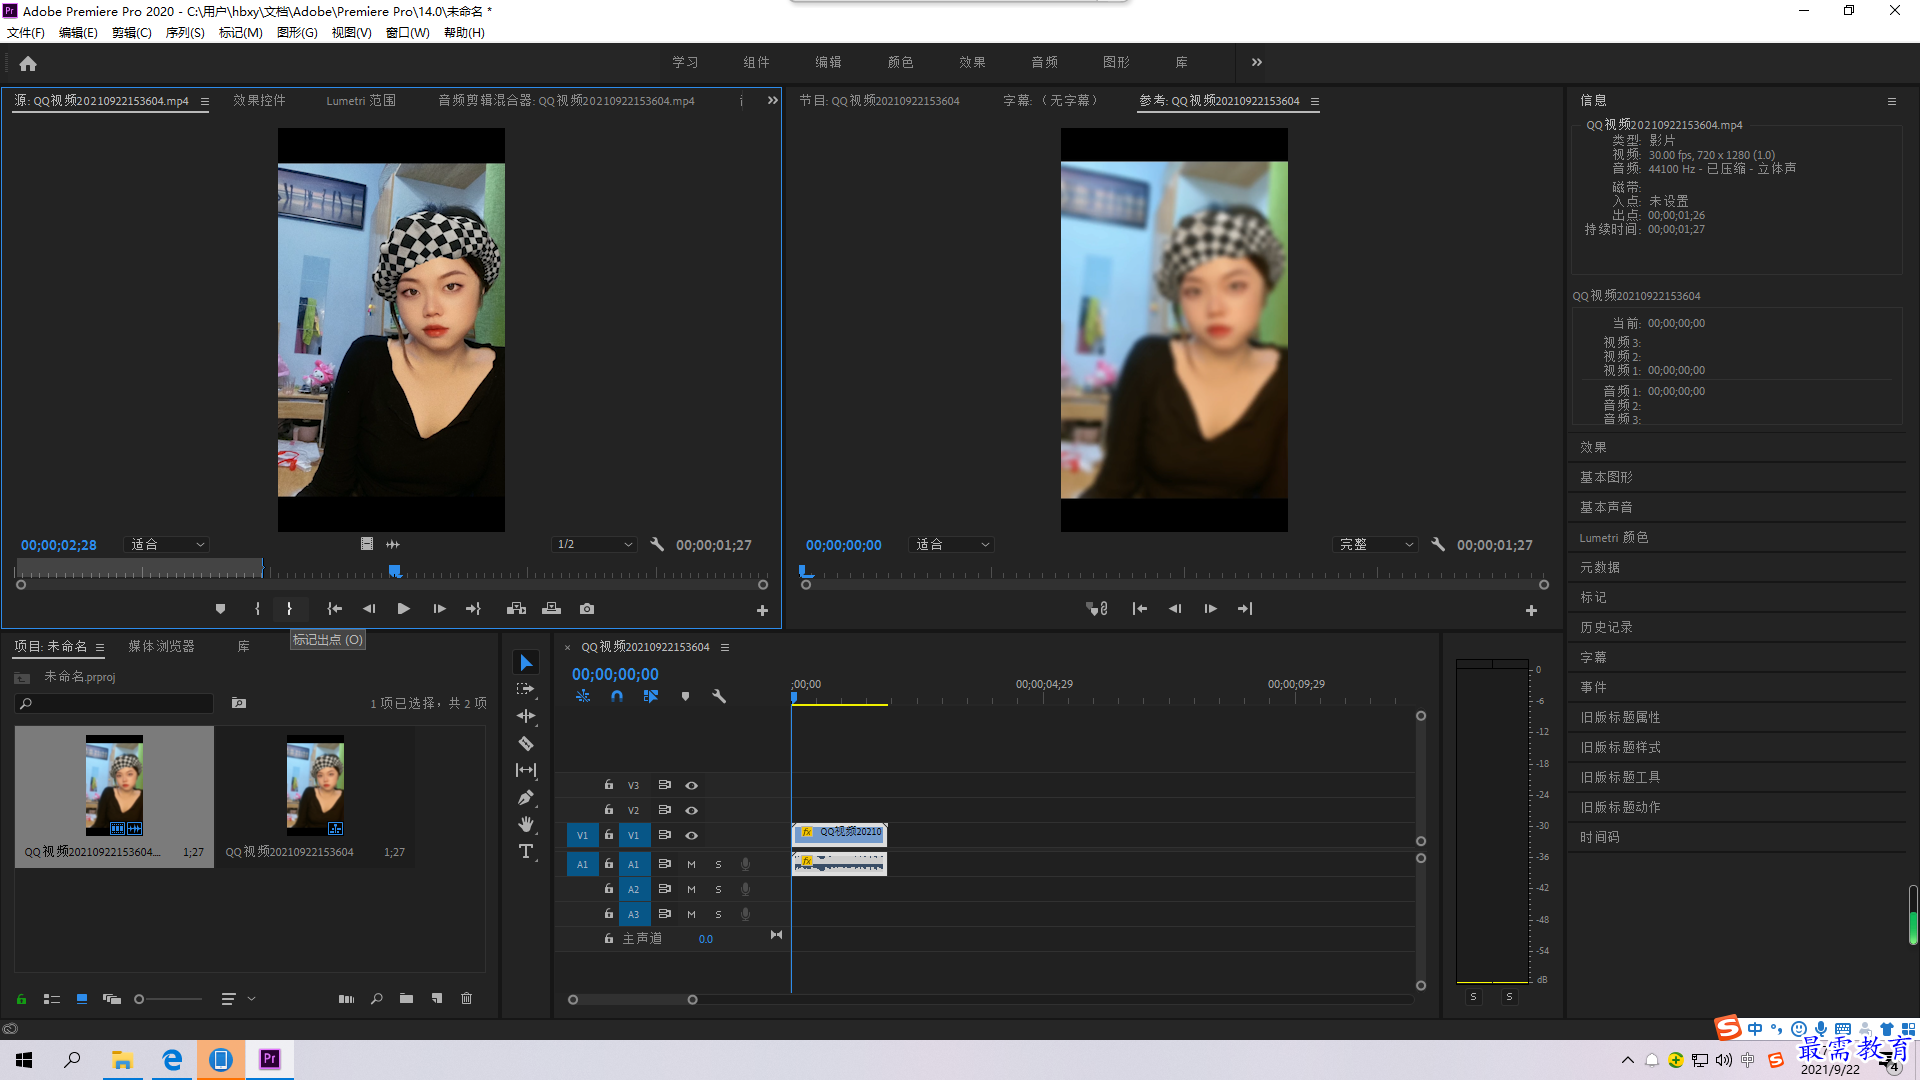Switch Project panel to list view

coord(52,999)
